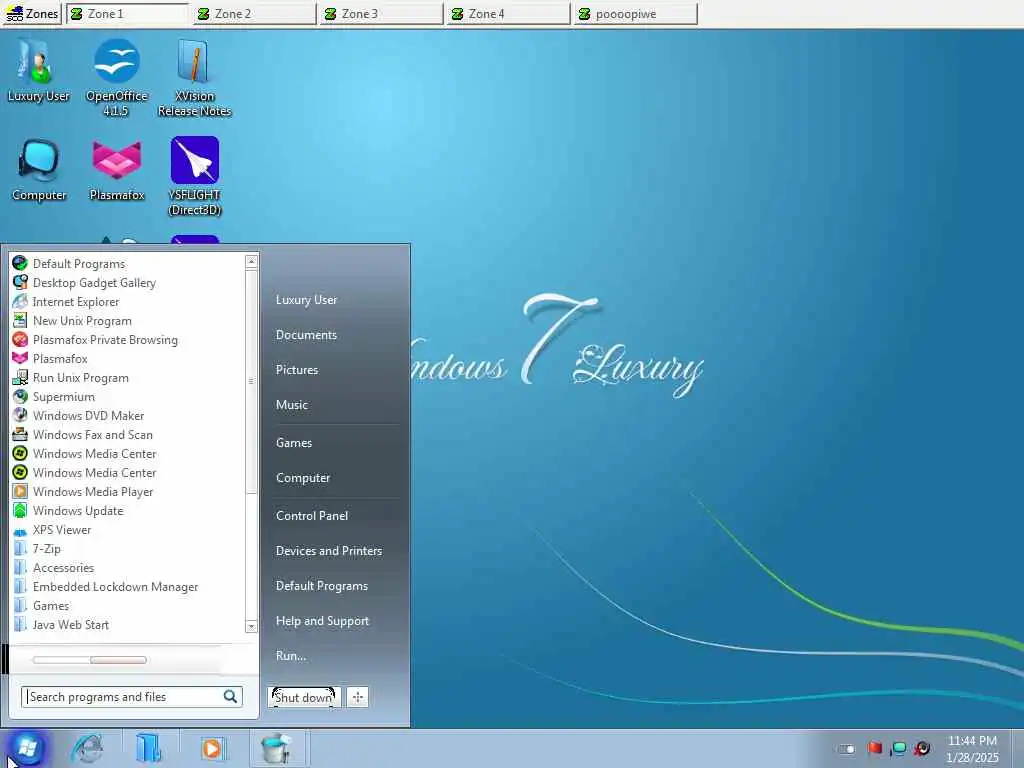Switch to Zone 1 tab

tap(127, 14)
